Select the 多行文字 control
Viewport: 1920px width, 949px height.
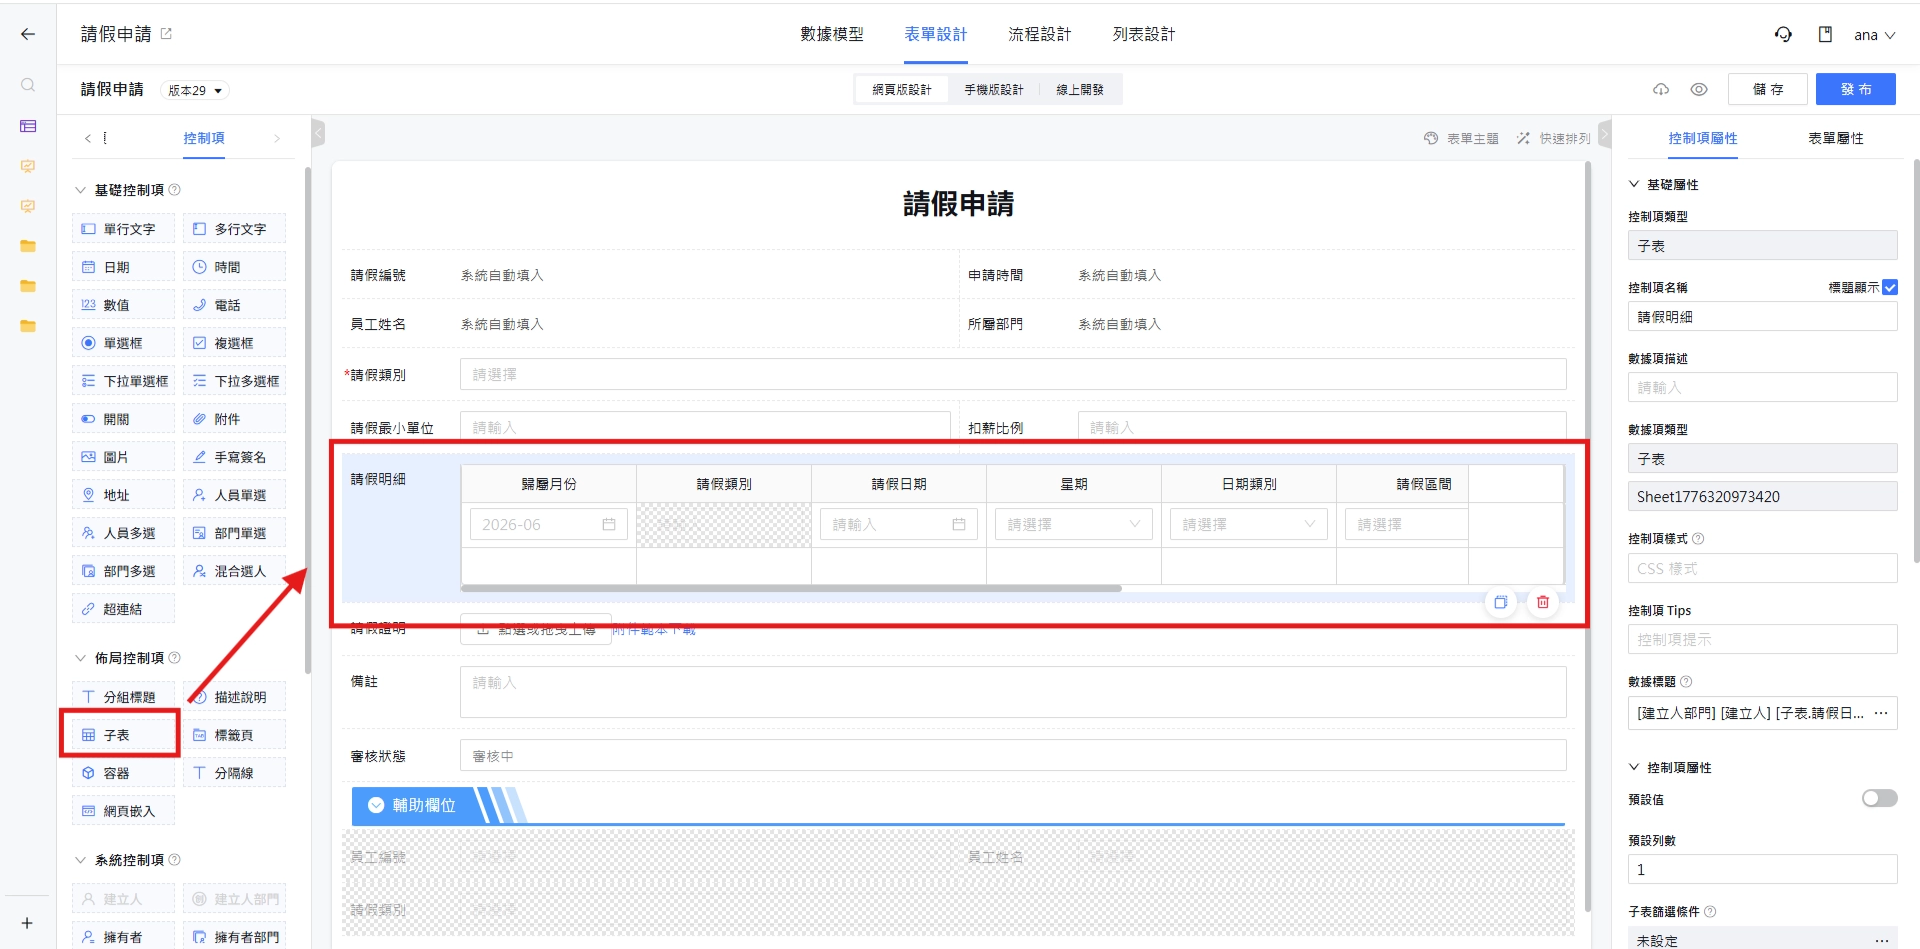point(234,229)
